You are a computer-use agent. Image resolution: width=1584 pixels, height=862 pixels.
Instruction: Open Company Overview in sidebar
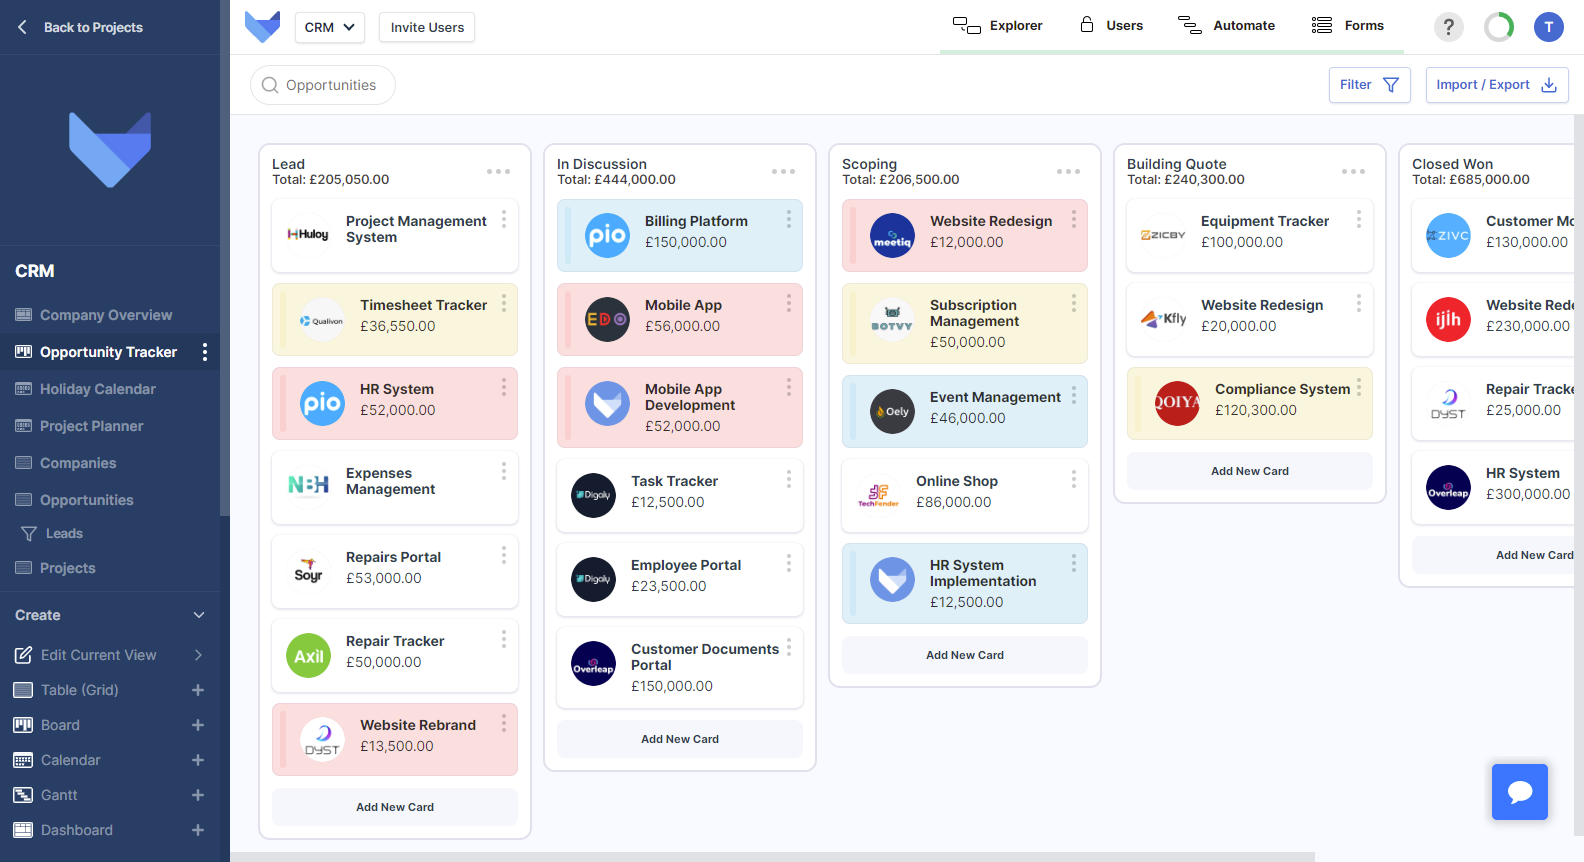[x=106, y=315]
